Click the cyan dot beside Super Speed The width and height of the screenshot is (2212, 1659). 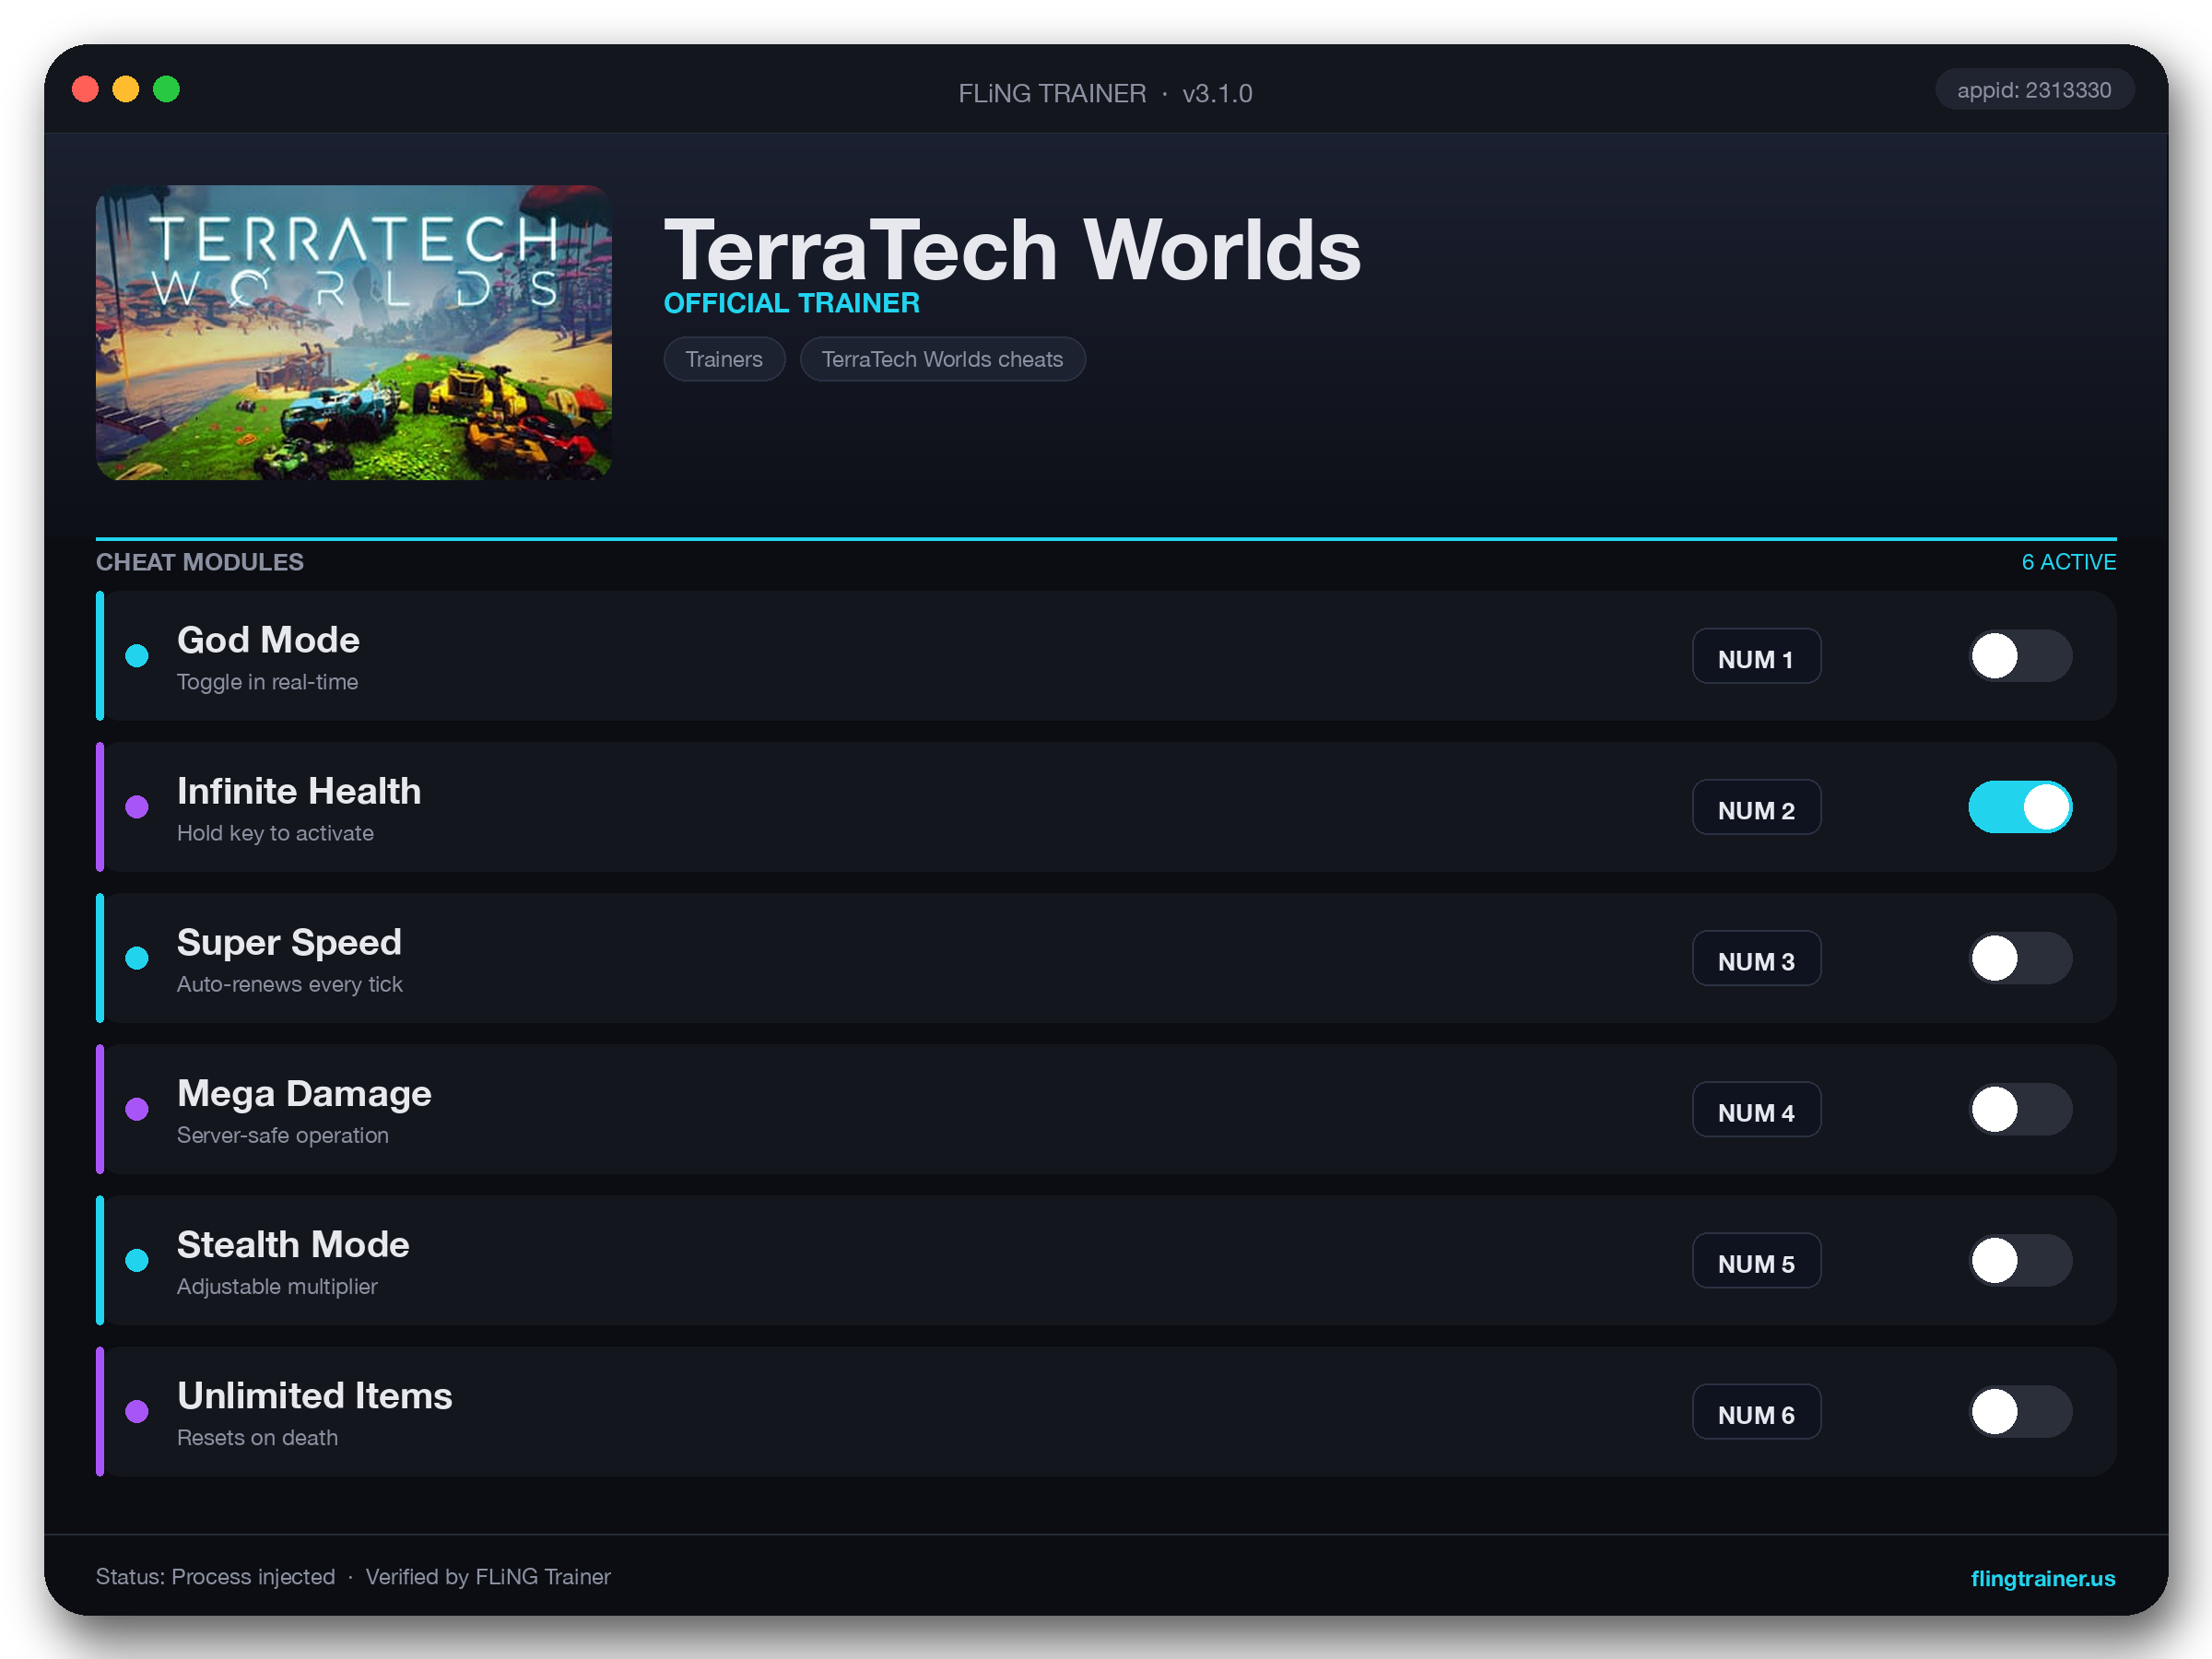(137, 958)
